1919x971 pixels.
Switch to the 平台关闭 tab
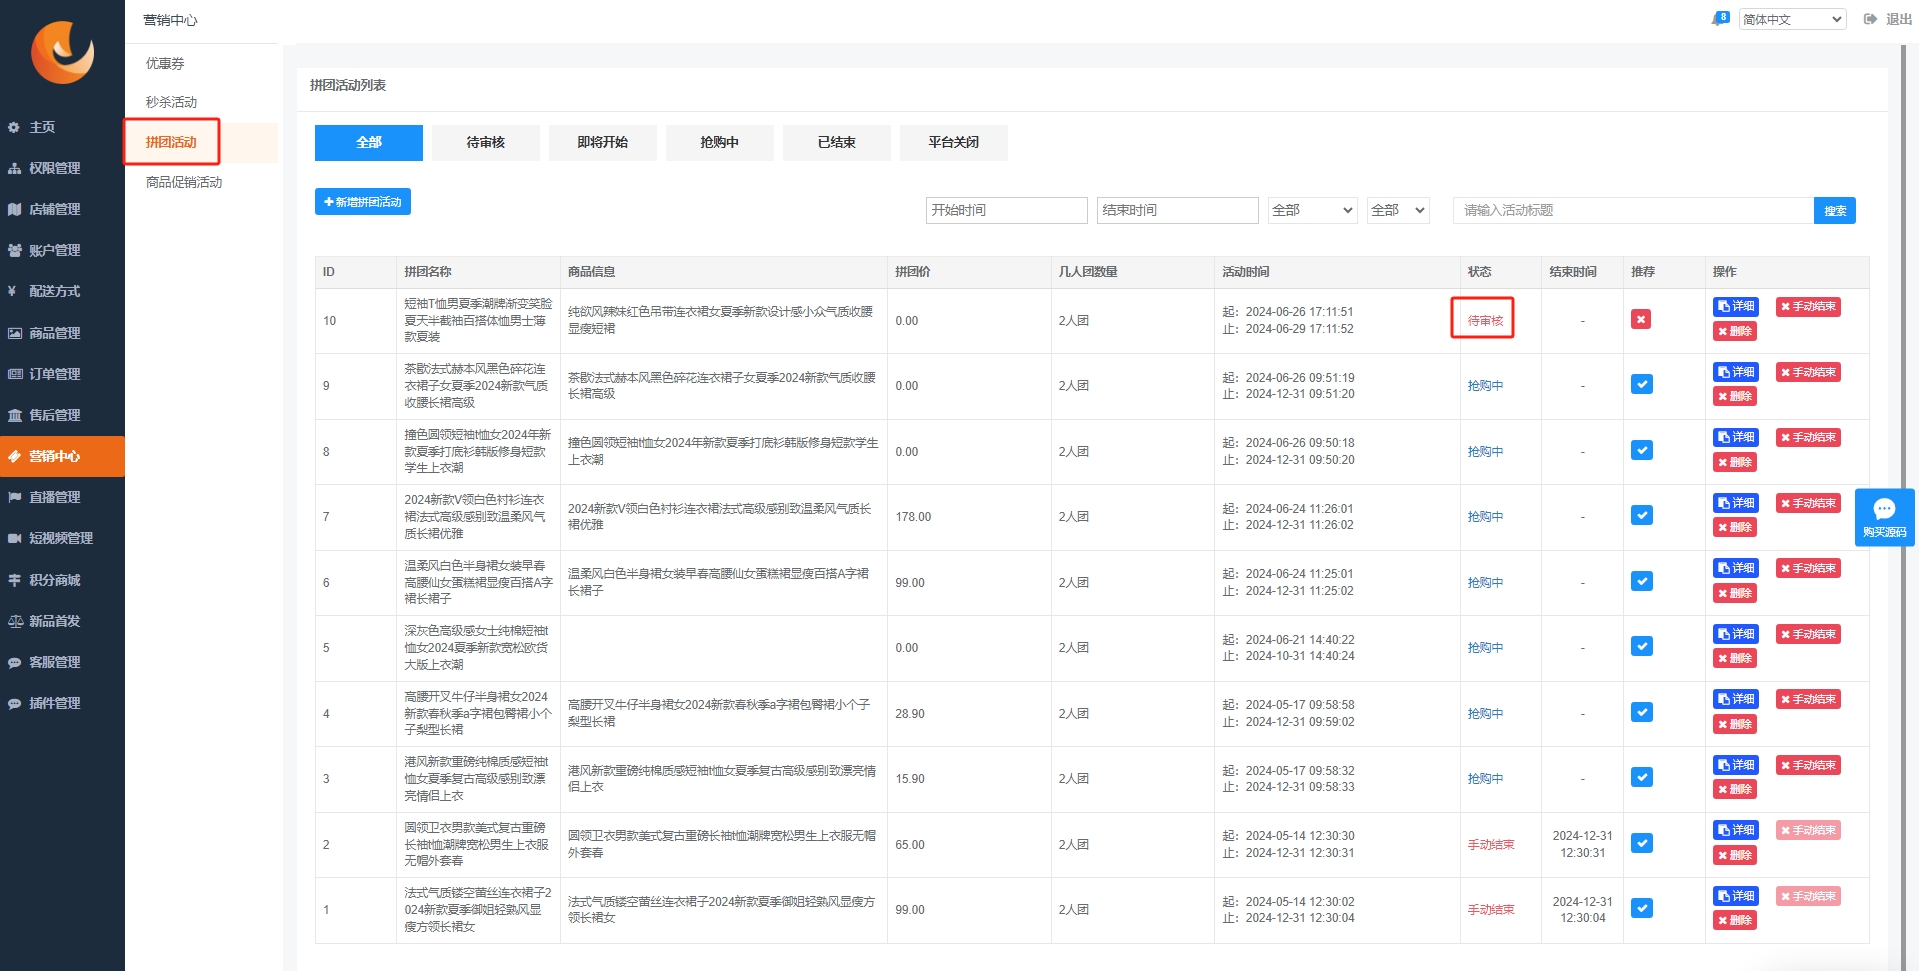[x=954, y=142]
